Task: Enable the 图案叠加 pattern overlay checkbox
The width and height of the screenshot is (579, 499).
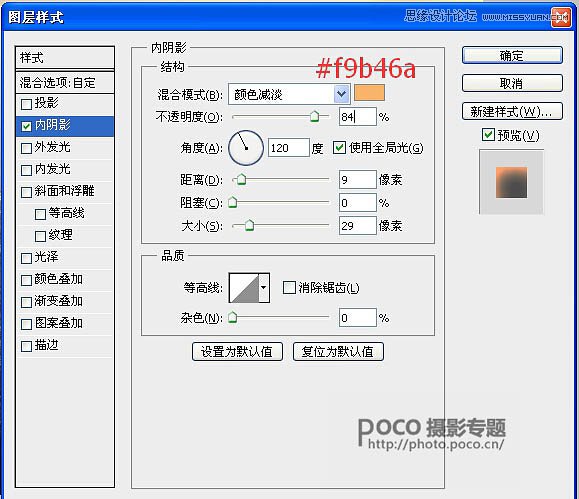Action: pos(26,325)
